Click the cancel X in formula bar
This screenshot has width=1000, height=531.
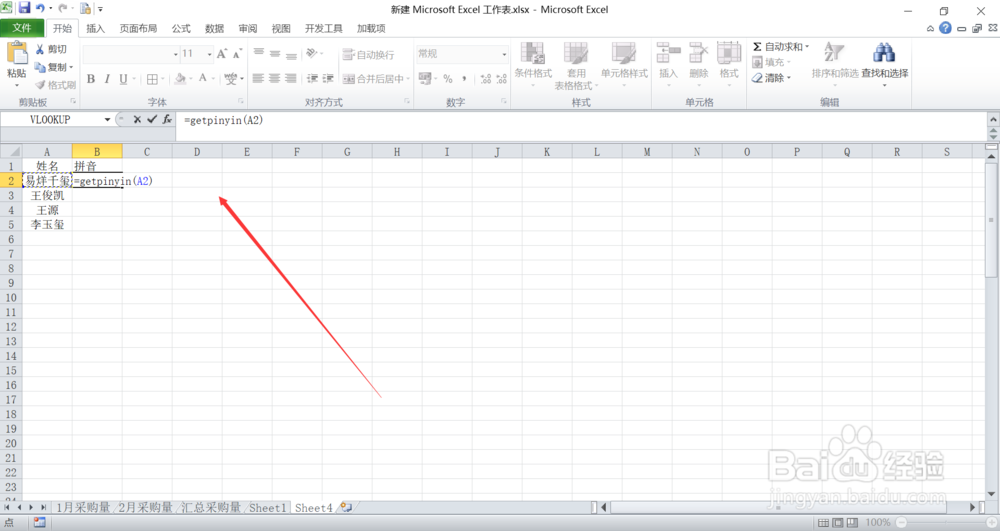(137, 119)
